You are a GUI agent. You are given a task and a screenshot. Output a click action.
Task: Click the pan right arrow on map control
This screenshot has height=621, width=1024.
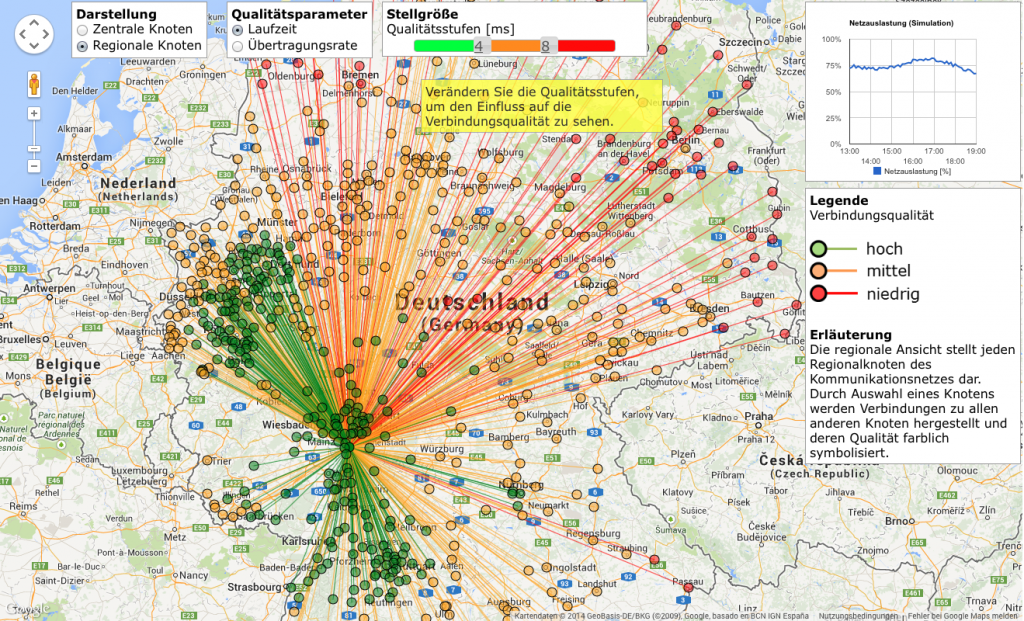[x=46, y=36]
